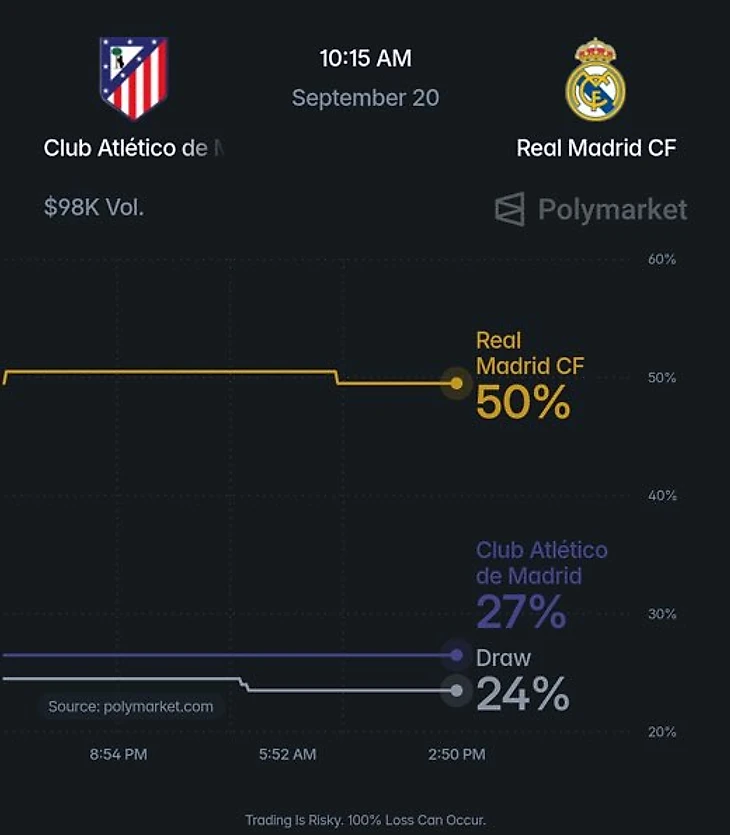This screenshot has width=730, height=835.
Task: Click the Polymarket logo icon
Action: (x=510, y=209)
